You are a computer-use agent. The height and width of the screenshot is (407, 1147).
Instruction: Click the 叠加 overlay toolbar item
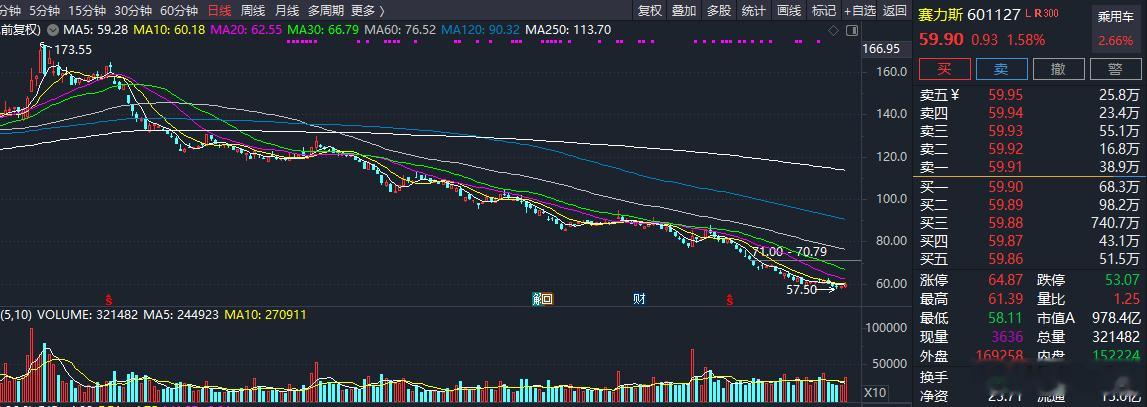click(x=684, y=10)
